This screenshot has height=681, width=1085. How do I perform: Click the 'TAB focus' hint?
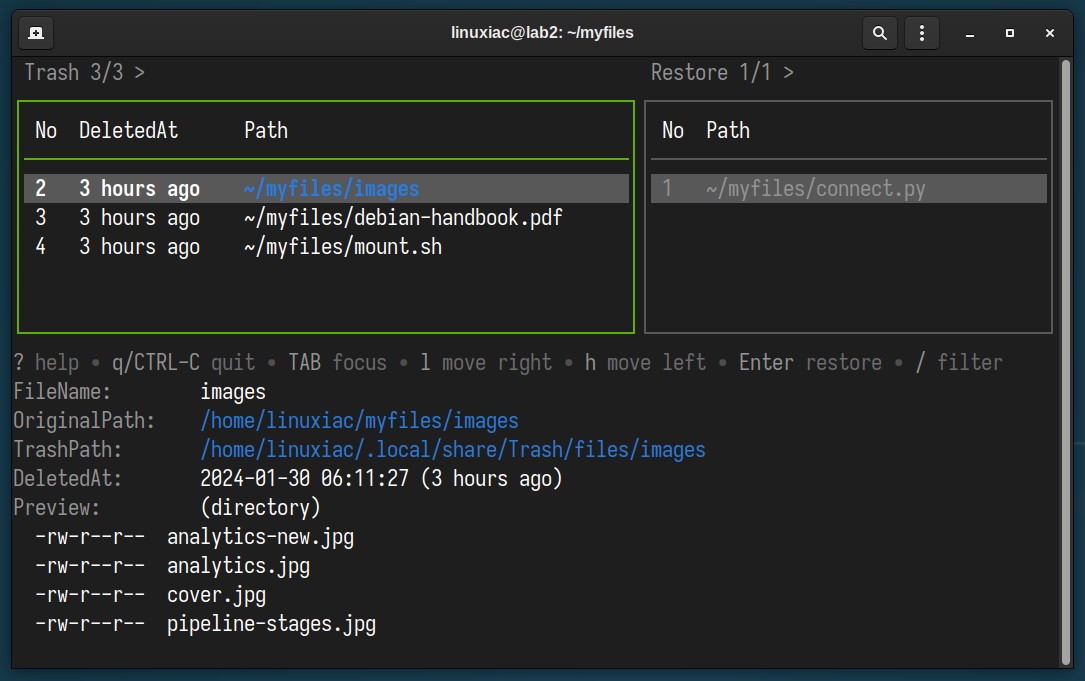tap(338, 362)
